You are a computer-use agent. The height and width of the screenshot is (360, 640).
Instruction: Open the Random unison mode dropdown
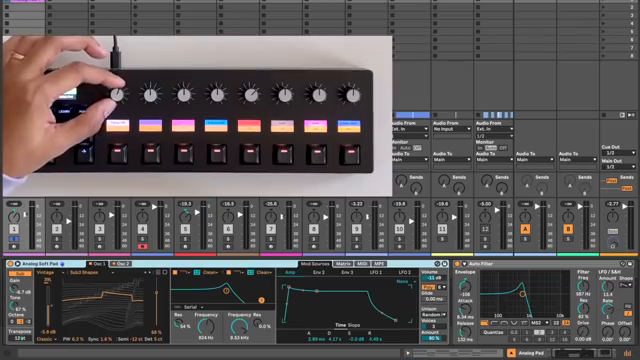(x=434, y=315)
